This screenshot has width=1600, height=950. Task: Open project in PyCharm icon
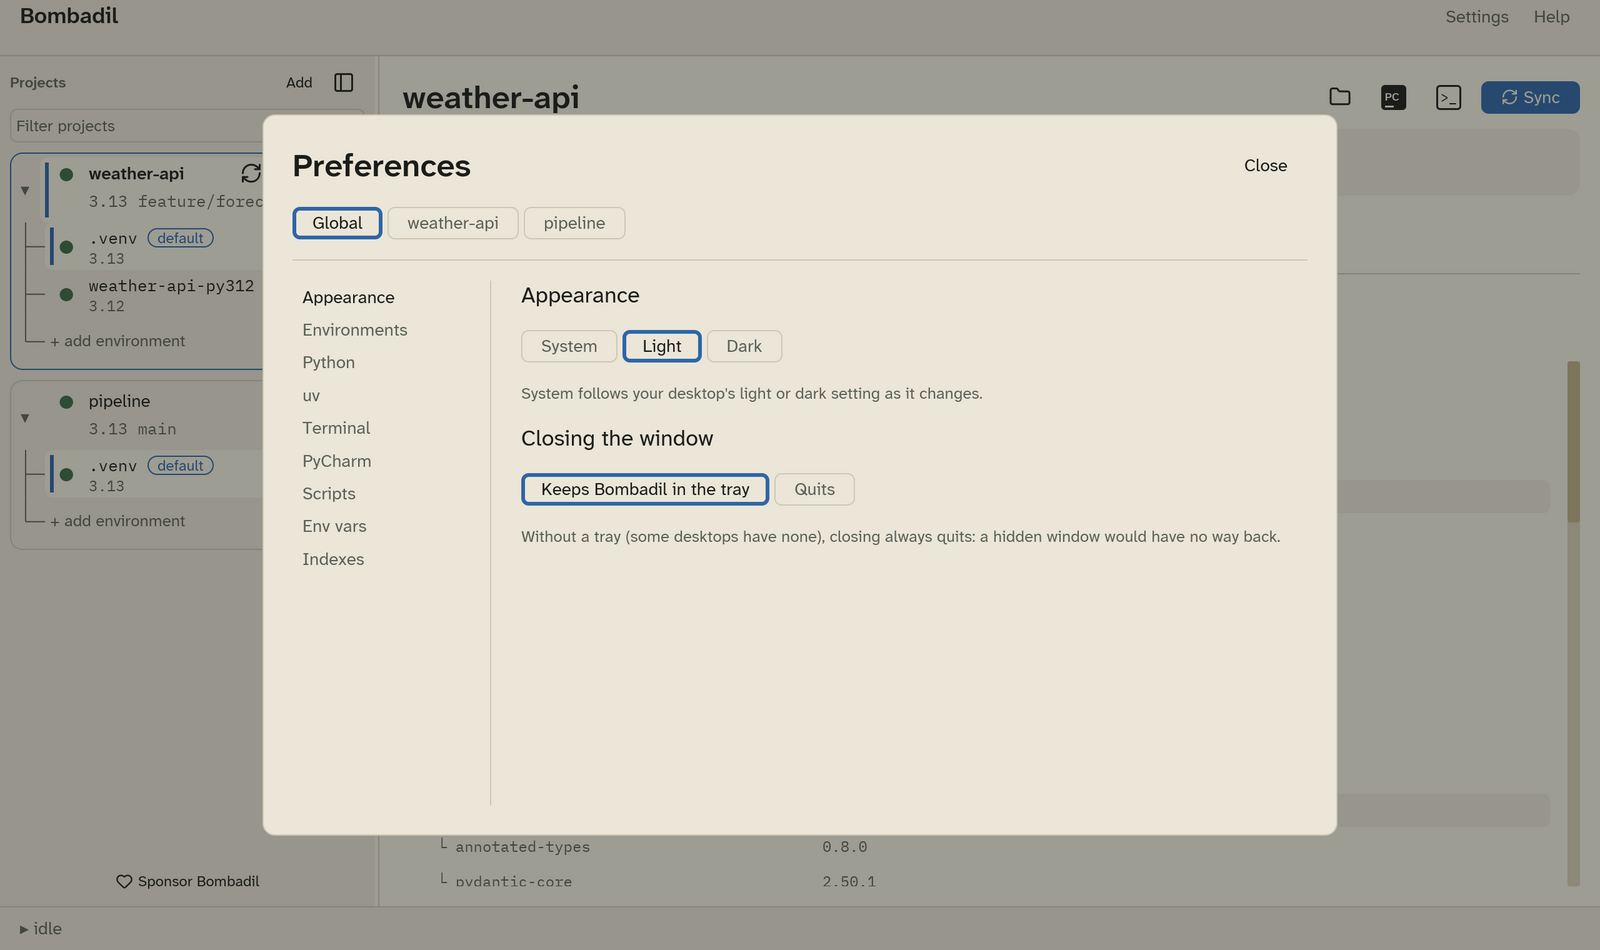(1393, 97)
